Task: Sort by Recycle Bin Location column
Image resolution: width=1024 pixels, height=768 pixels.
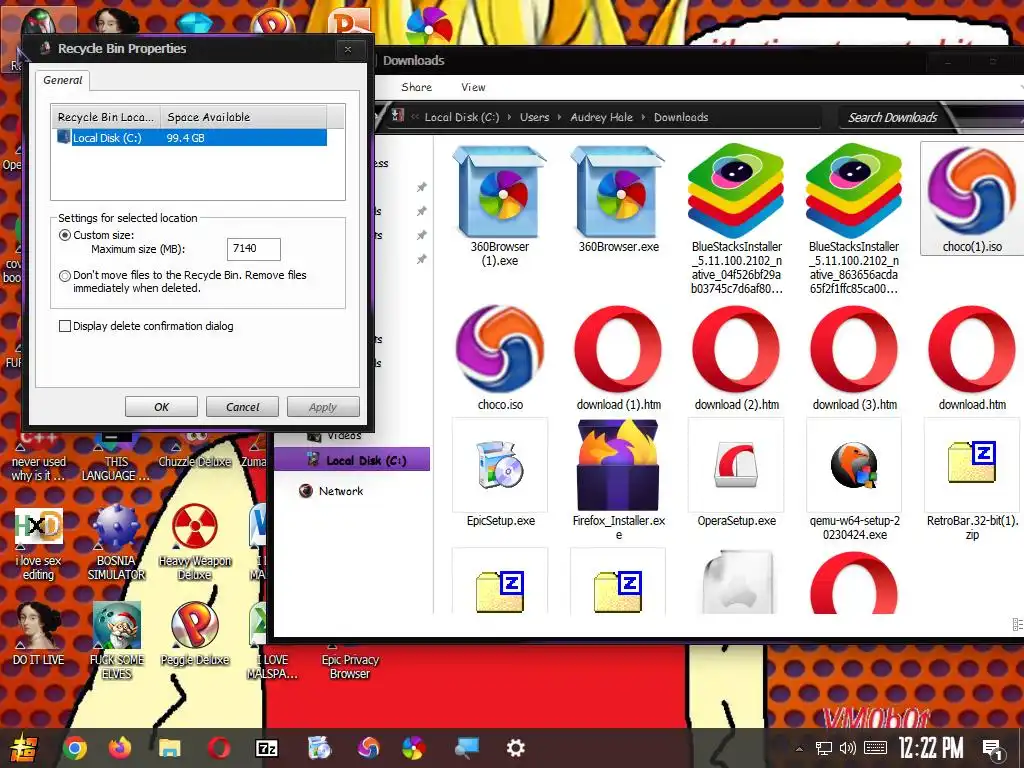Action: [106, 117]
